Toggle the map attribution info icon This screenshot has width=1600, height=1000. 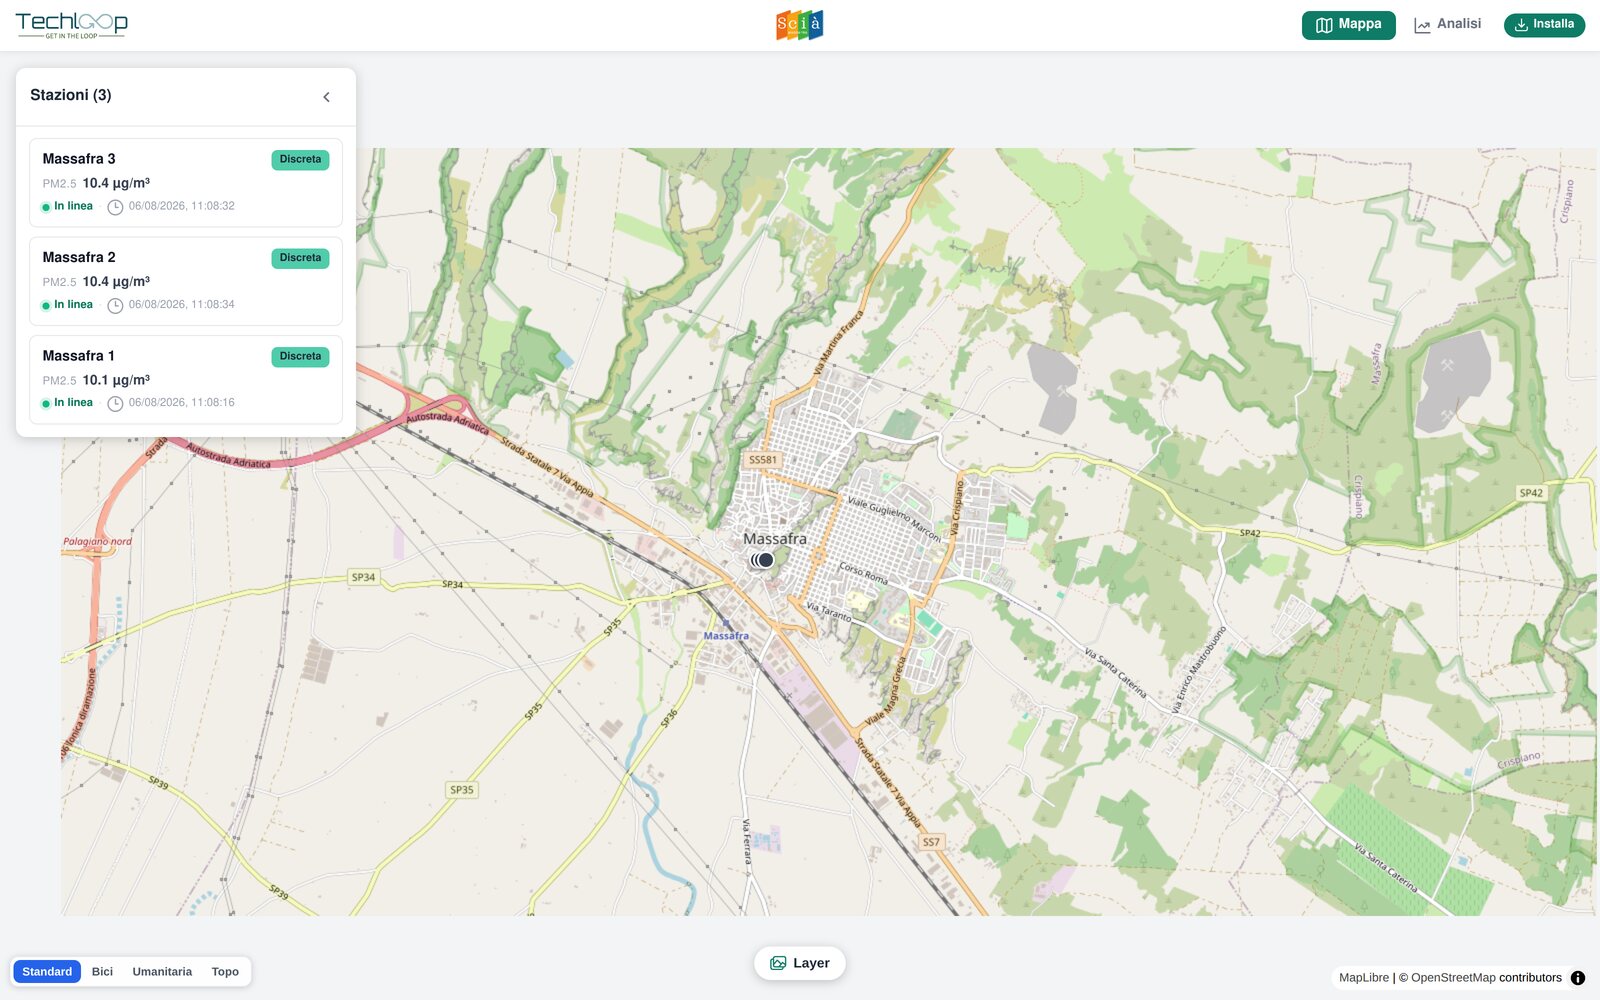click(1578, 978)
